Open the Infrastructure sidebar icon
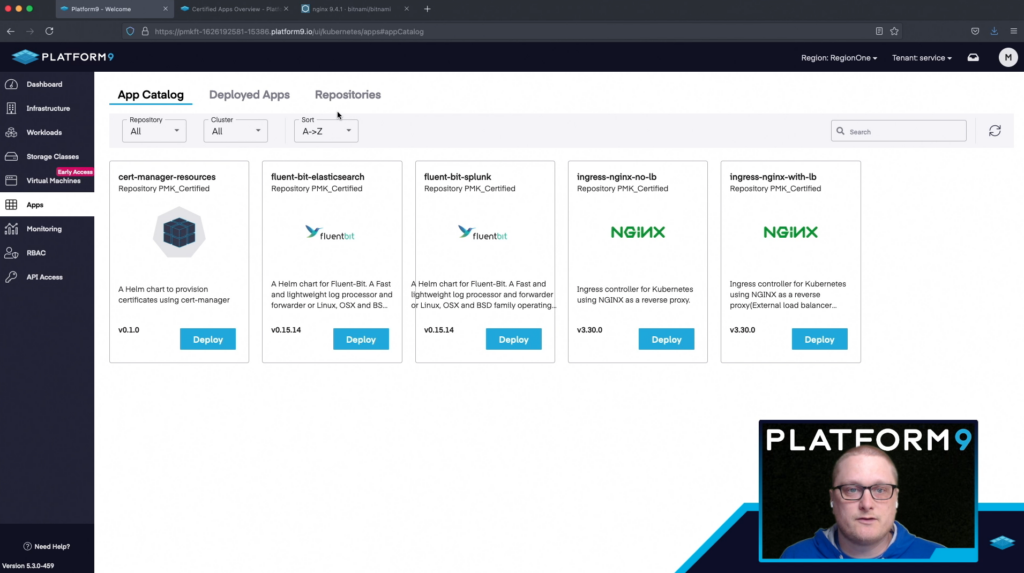Image resolution: width=1024 pixels, height=573 pixels. [x=11, y=108]
